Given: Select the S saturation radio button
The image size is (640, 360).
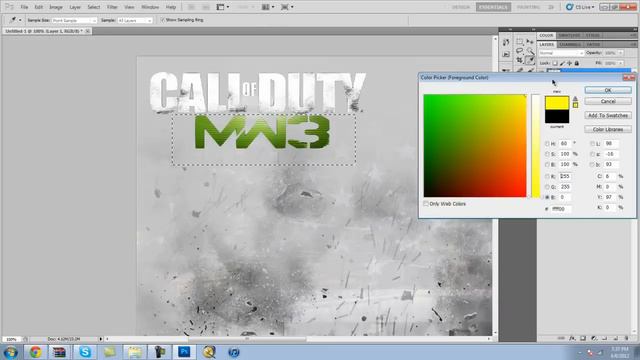Looking at the screenshot, I should (547, 154).
